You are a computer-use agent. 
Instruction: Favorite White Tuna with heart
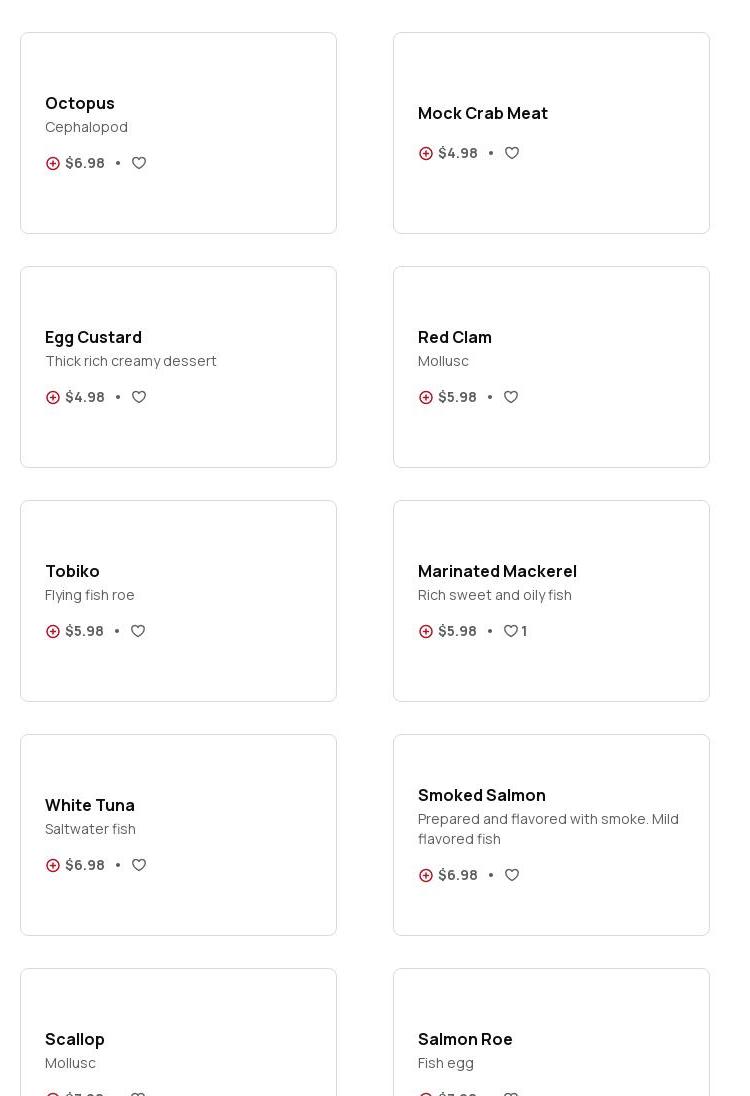click(x=139, y=866)
